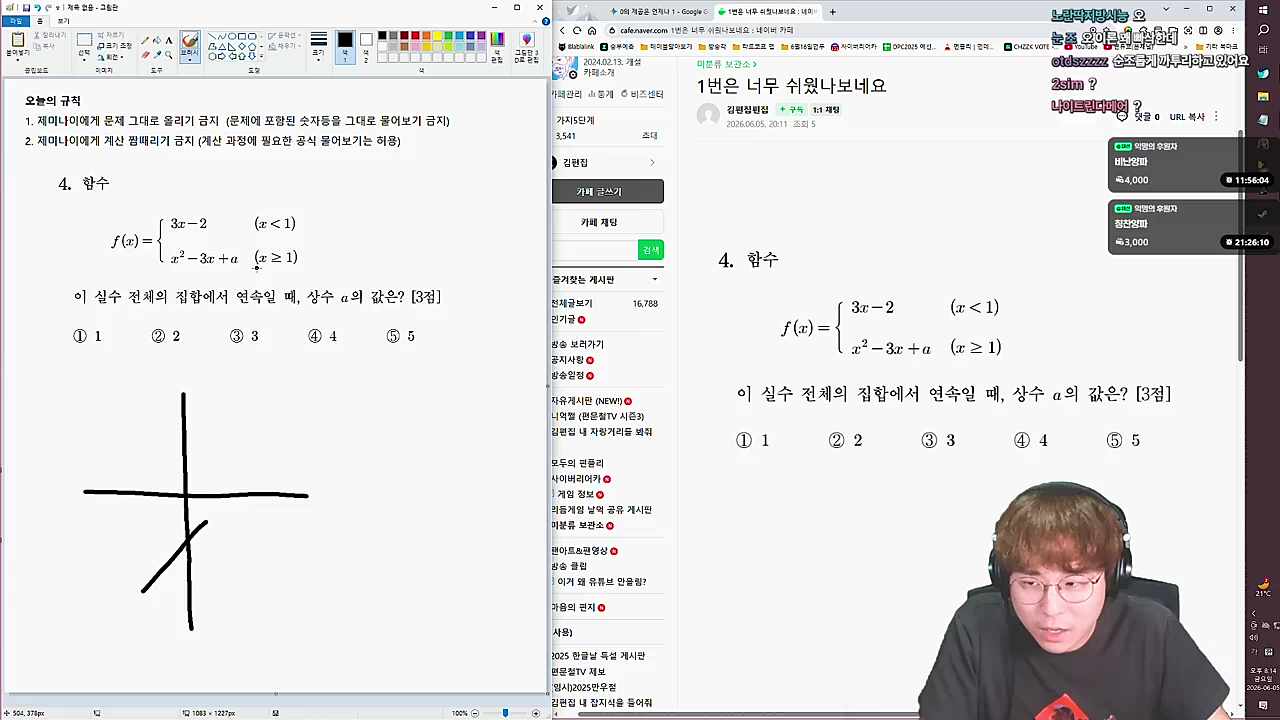Open Edit with Paint 3D

pyautogui.click(x=527, y=46)
